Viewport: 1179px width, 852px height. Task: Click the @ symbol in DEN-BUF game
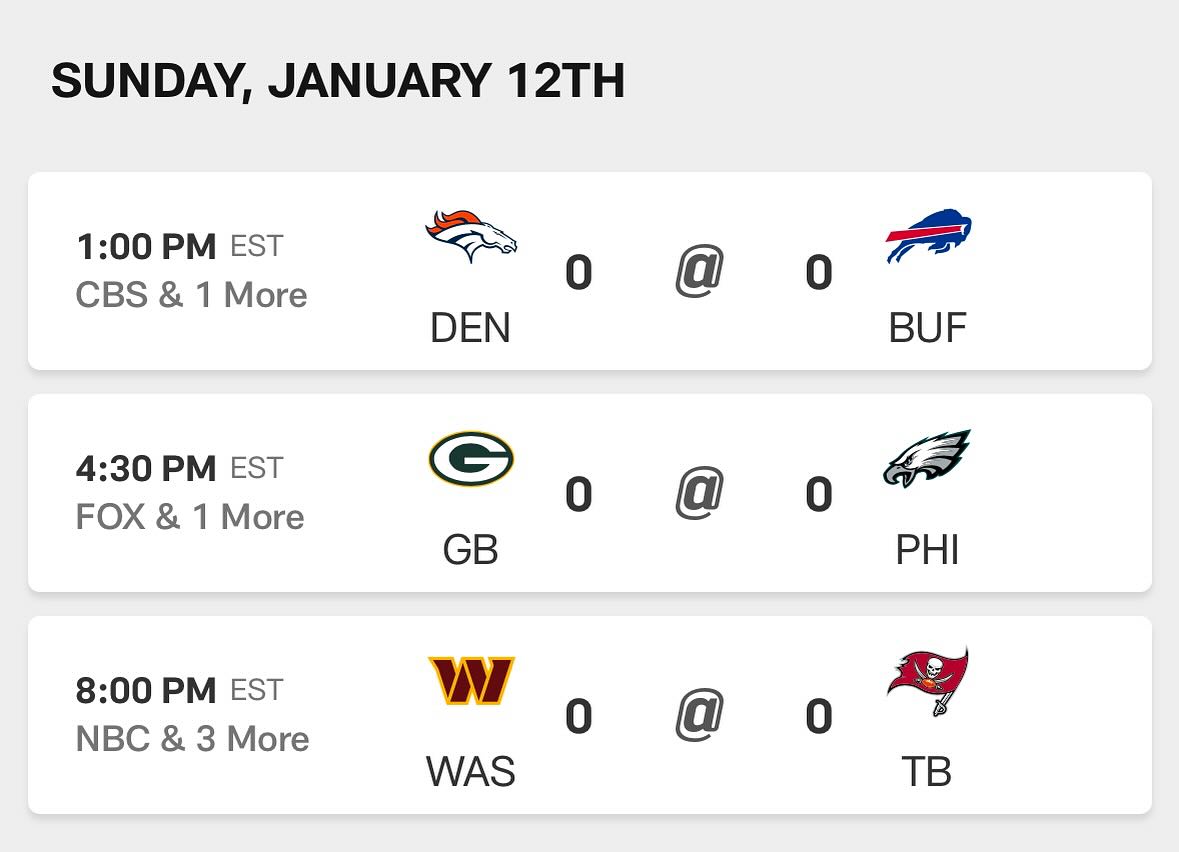click(x=699, y=271)
